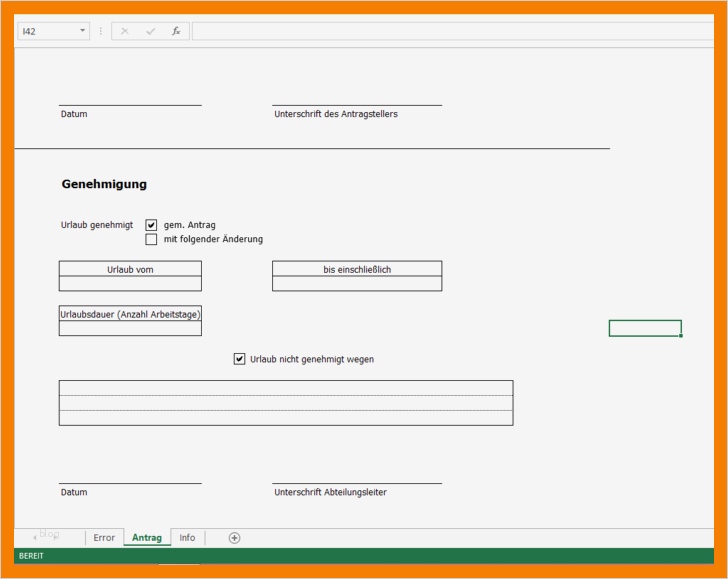Click the 'Genehmigung' heading
The image size is (728, 579).
(104, 184)
